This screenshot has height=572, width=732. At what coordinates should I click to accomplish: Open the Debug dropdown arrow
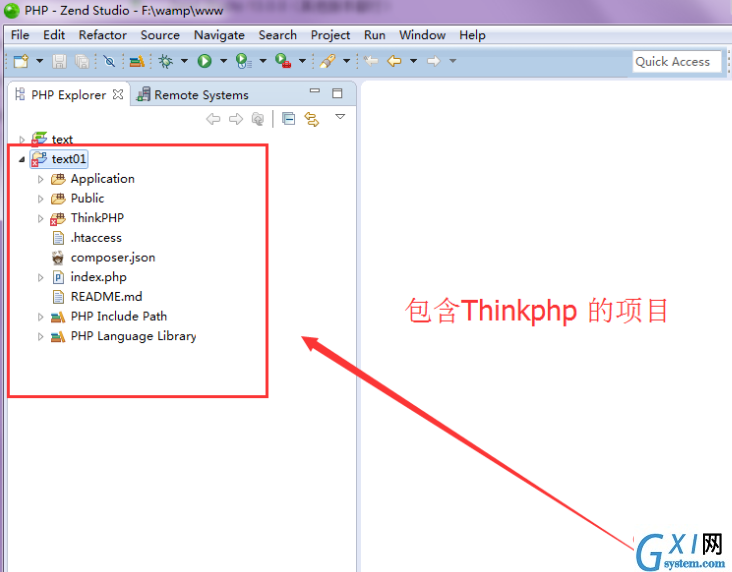[x=184, y=61]
